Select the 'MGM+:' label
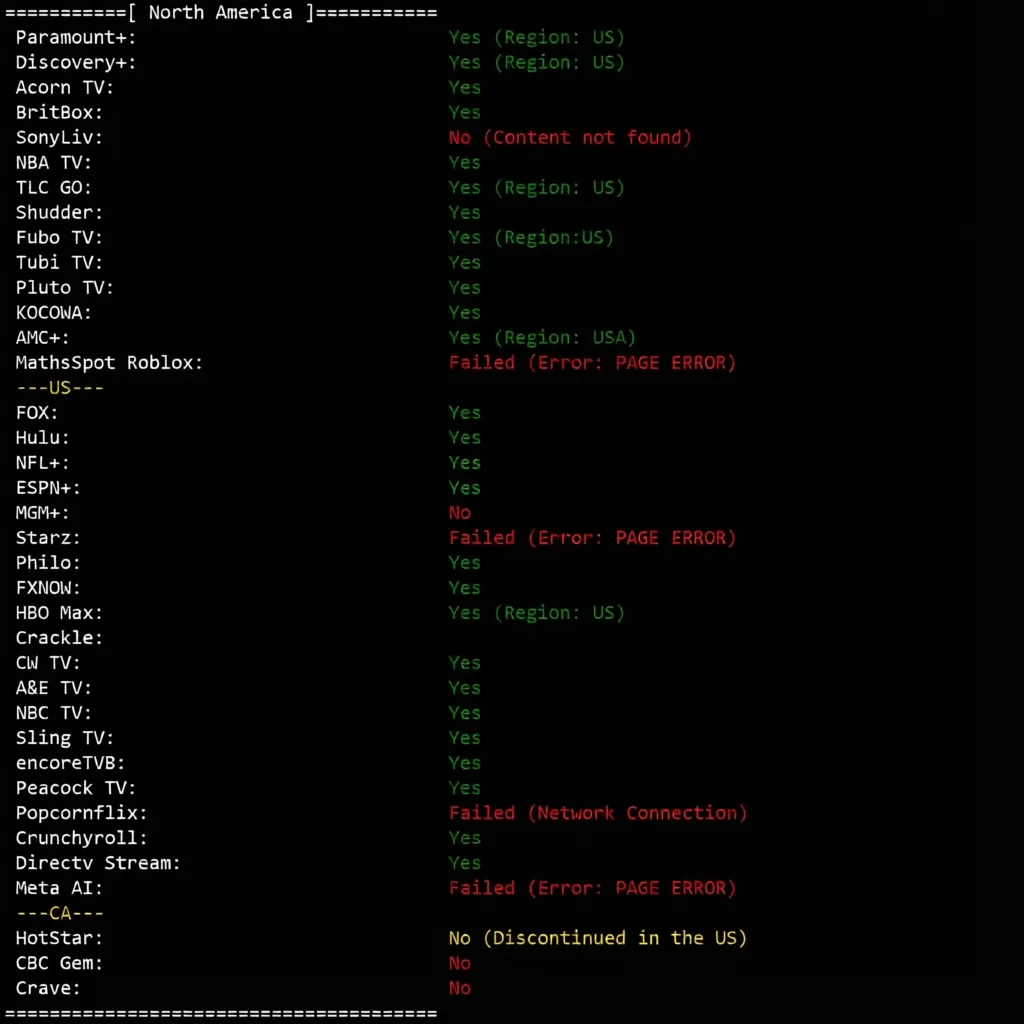The image size is (1024, 1024). coord(42,513)
